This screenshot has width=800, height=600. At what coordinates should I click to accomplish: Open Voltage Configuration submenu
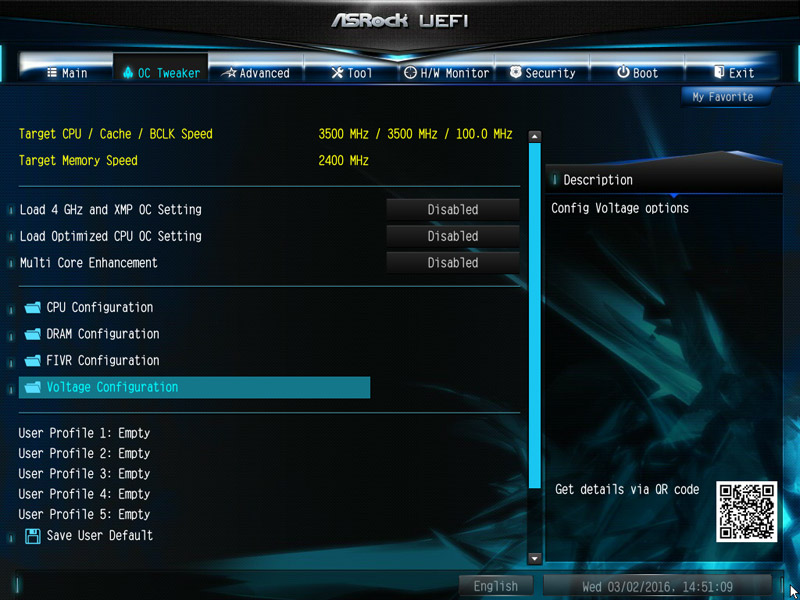[x=194, y=387]
